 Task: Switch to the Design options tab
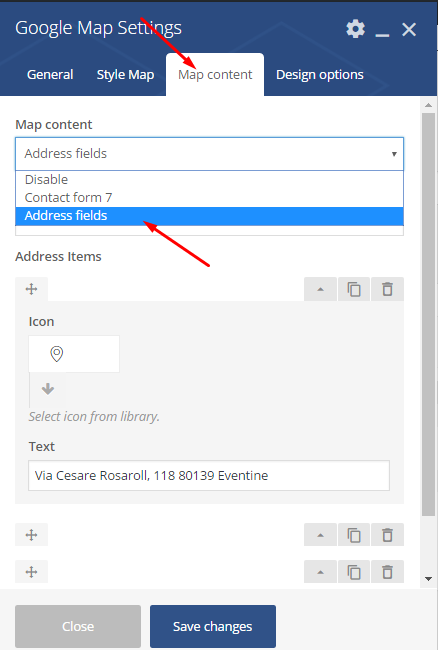click(319, 75)
